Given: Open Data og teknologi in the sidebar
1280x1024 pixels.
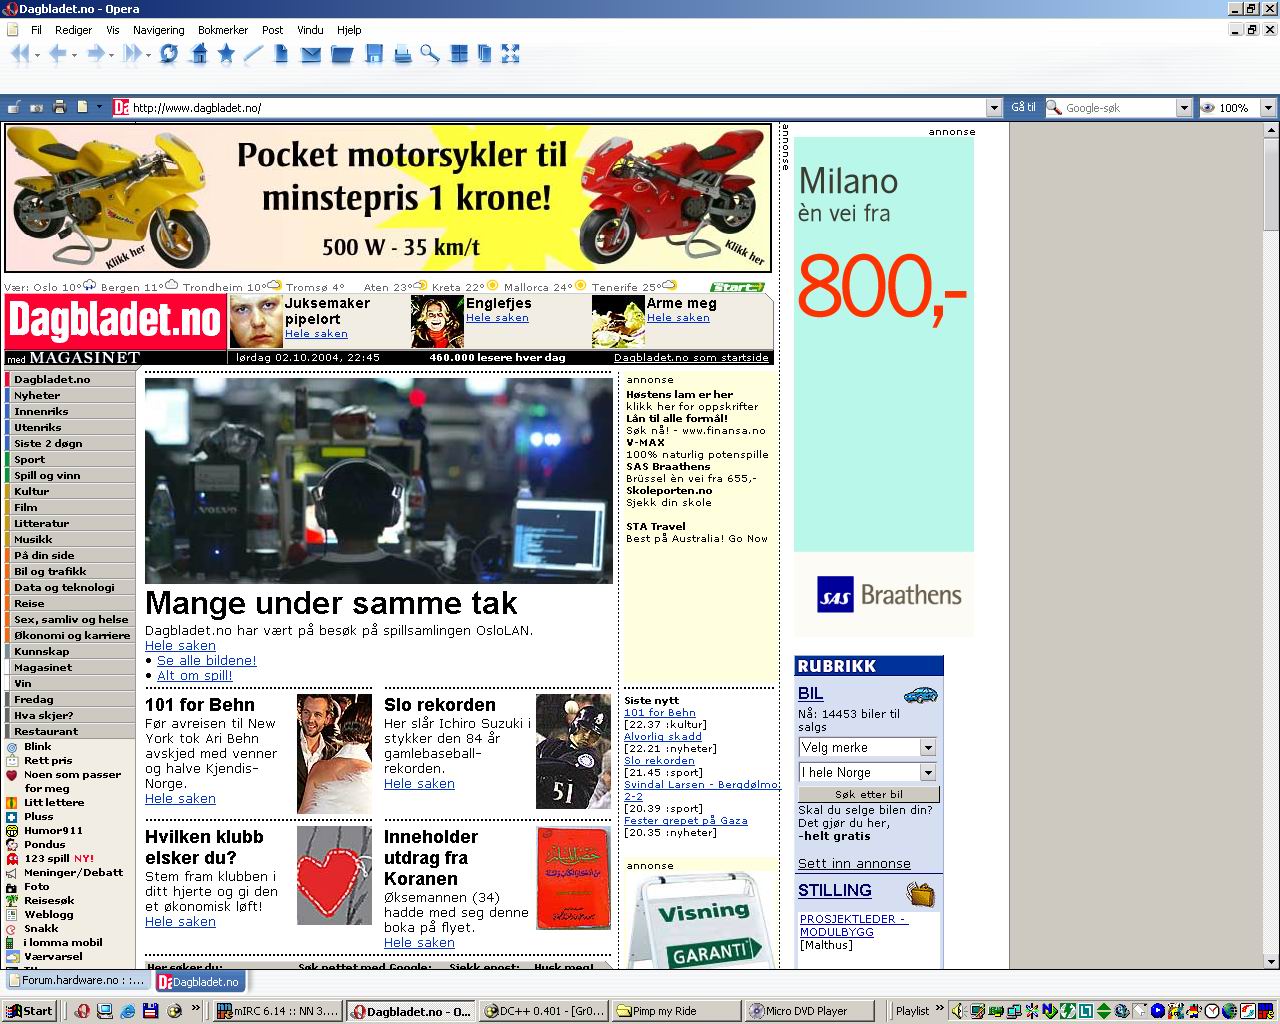Looking at the screenshot, I should [x=70, y=587].
